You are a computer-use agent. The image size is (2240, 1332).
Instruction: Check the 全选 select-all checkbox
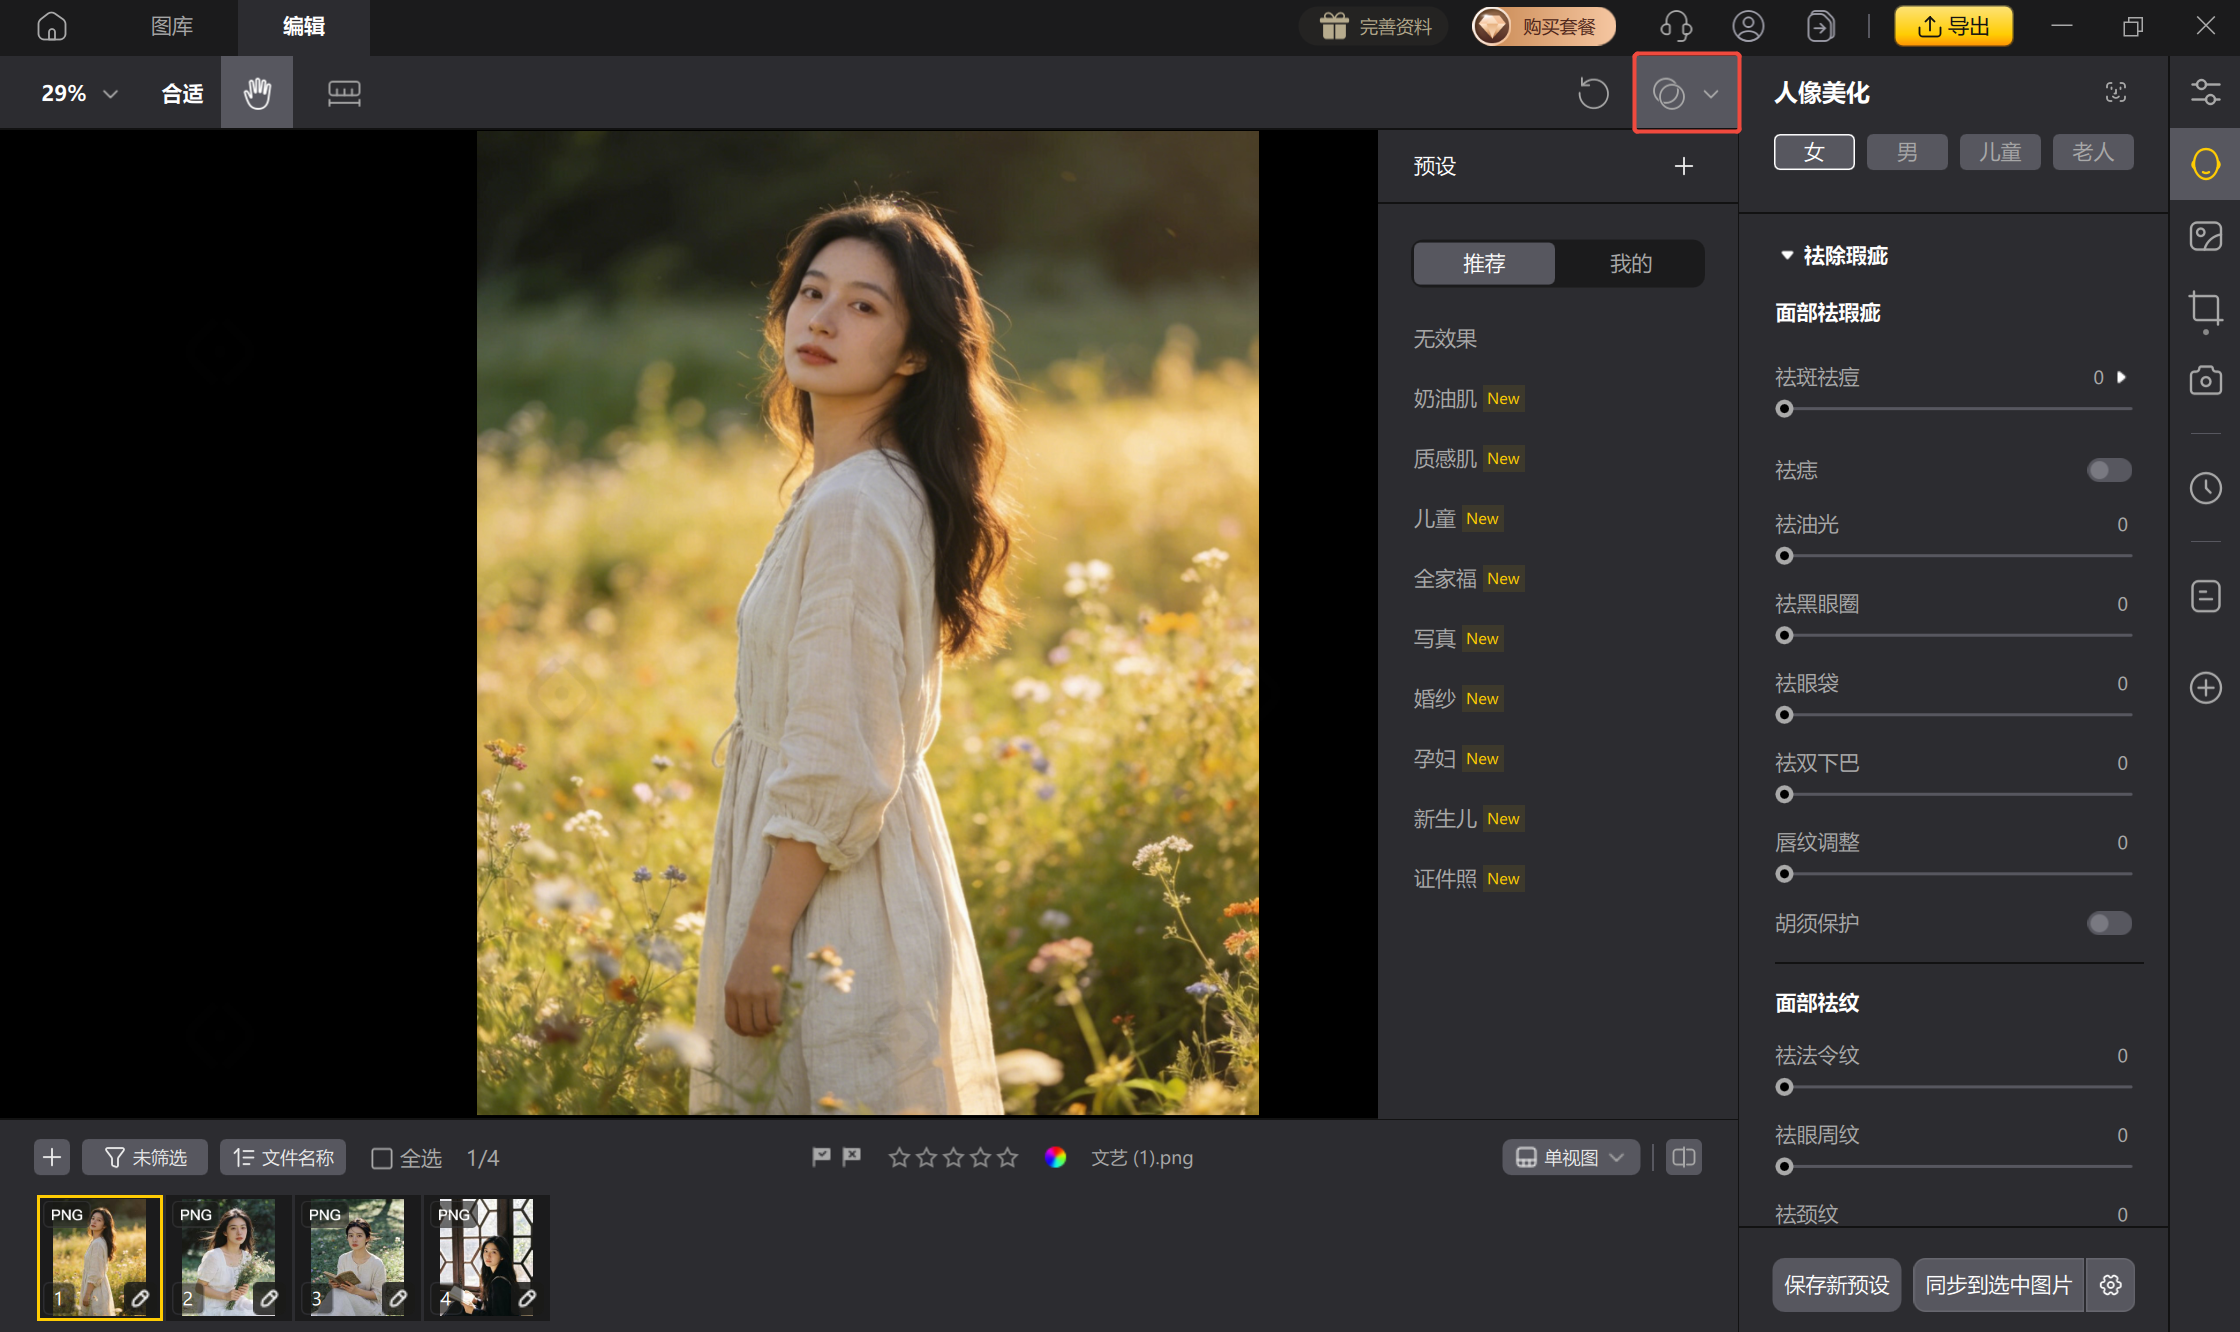coord(382,1158)
